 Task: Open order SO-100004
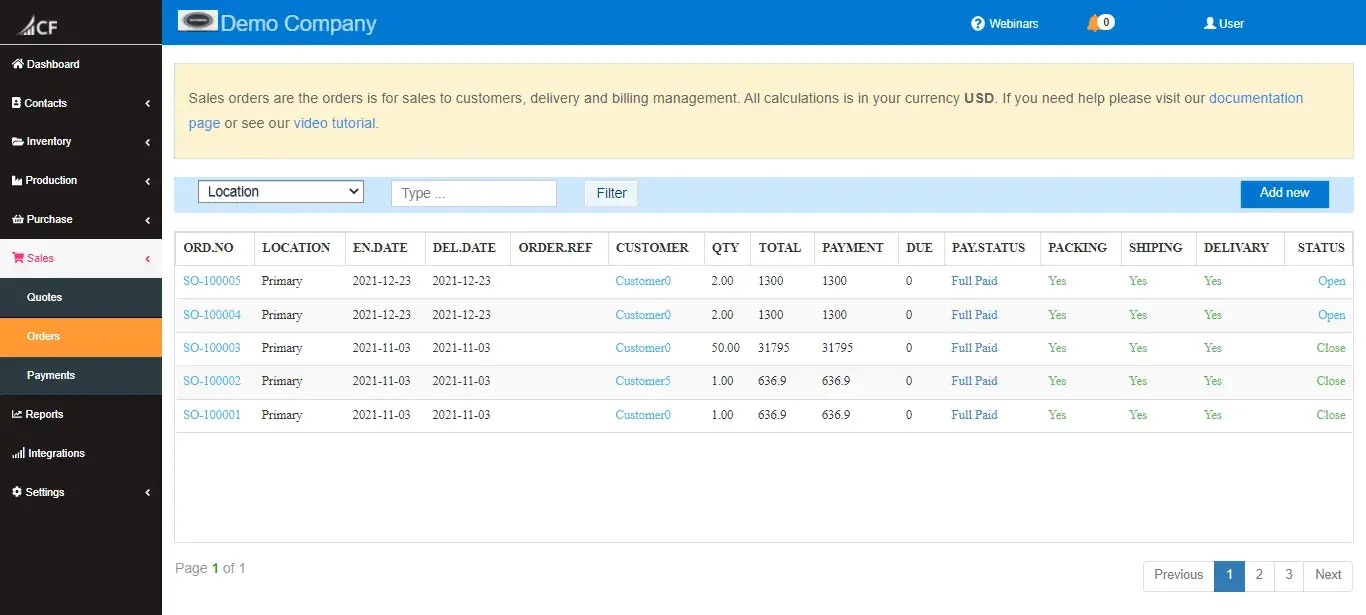(x=212, y=315)
